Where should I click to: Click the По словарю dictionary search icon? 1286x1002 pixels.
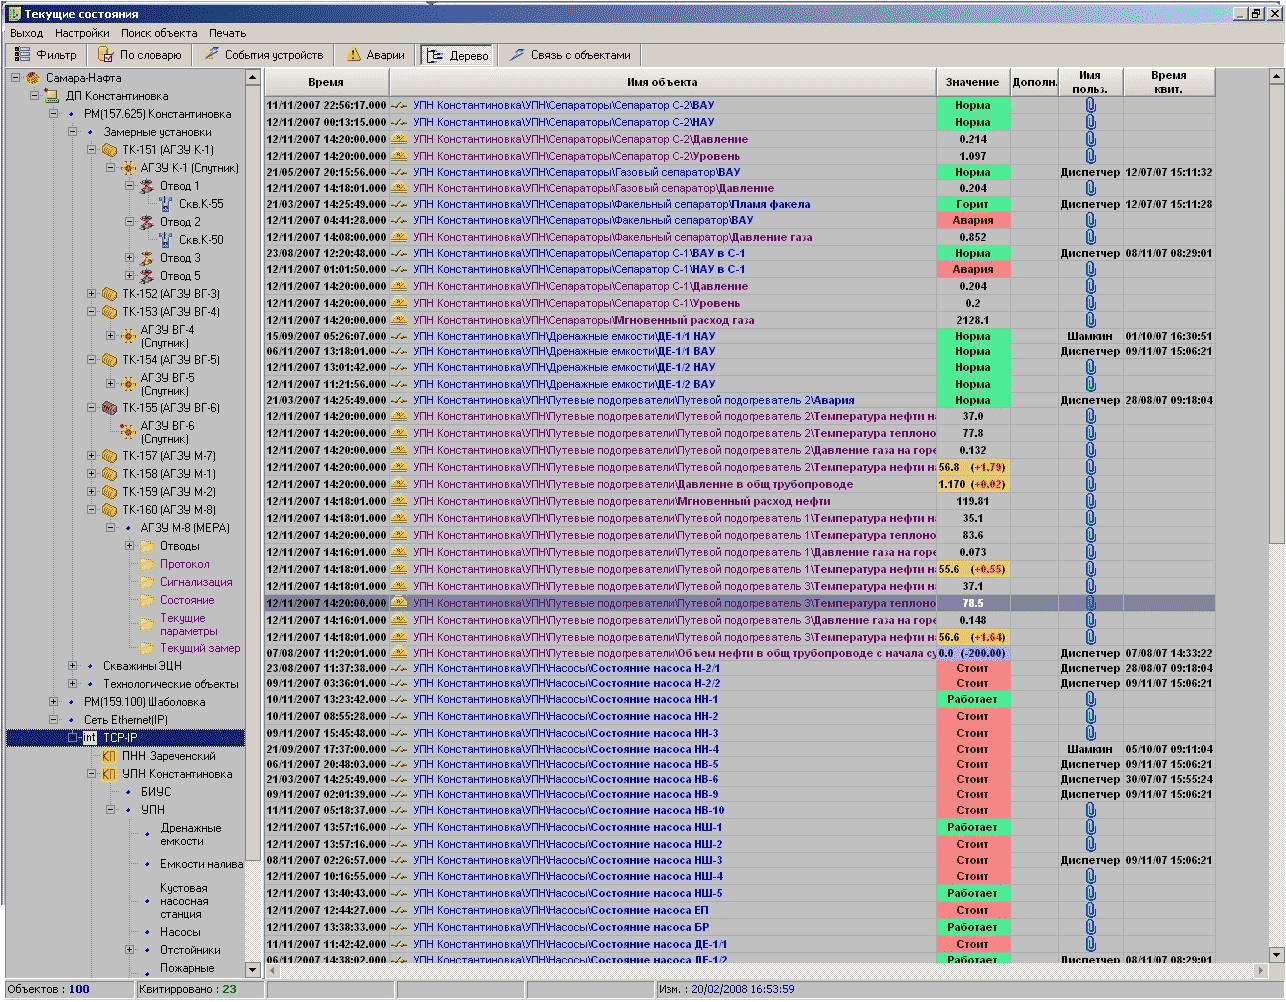click(x=105, y=55)
